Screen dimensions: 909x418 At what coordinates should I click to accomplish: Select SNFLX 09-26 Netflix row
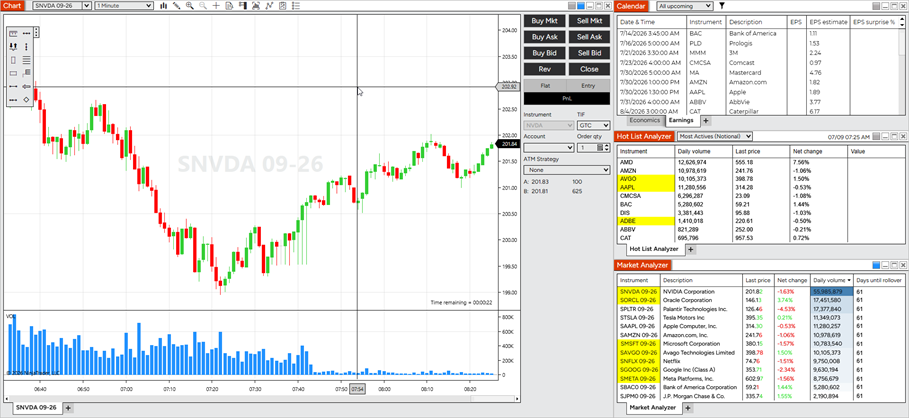coord(761,361)
